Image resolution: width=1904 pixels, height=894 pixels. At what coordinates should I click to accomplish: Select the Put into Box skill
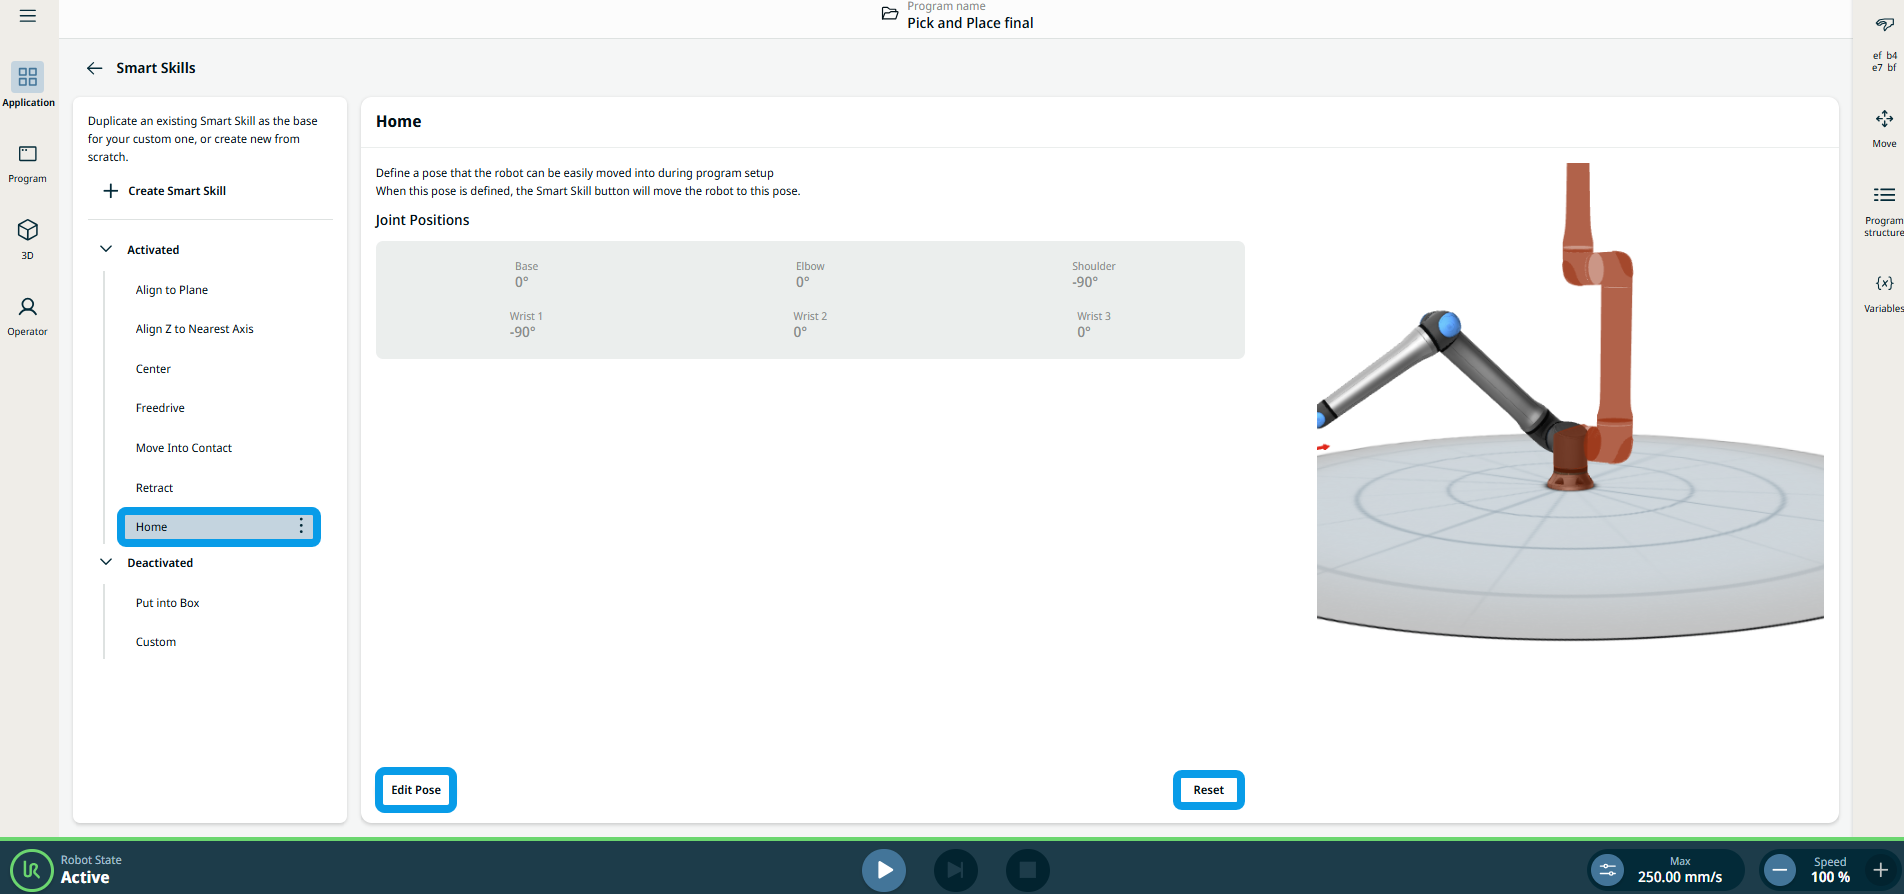[168, 603]
